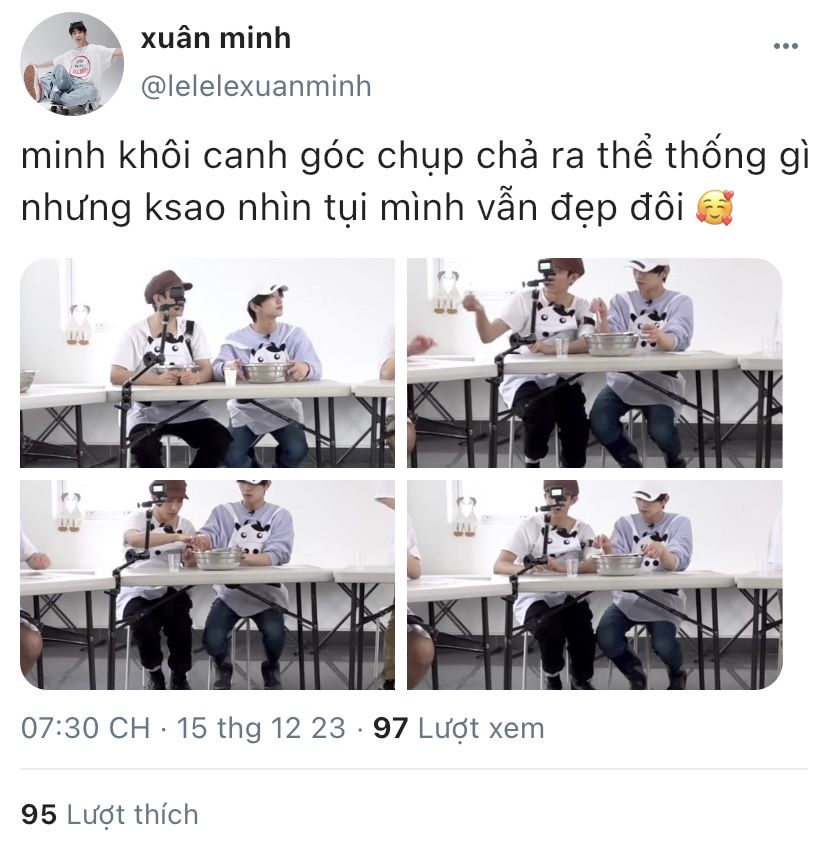Click the divider above the likes count
Viewport: 828px width, 852px height.
414,769
